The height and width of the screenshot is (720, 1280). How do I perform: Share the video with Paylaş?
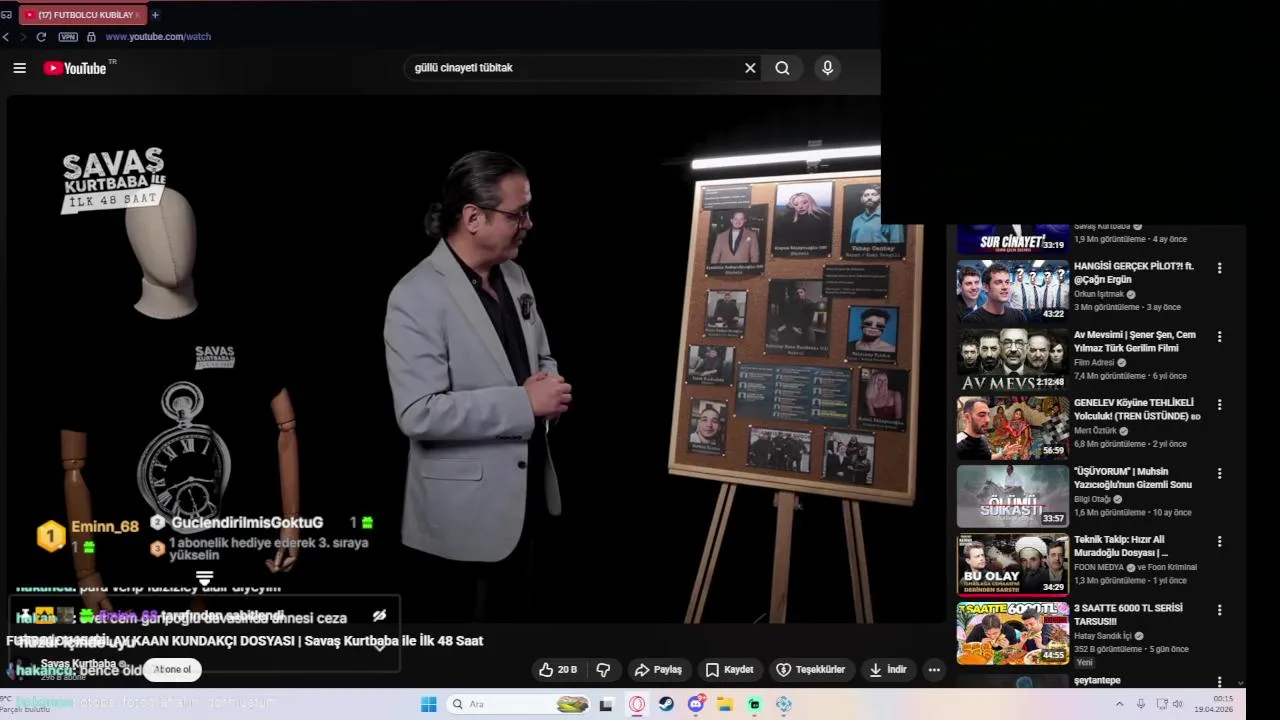pos(658,670)
